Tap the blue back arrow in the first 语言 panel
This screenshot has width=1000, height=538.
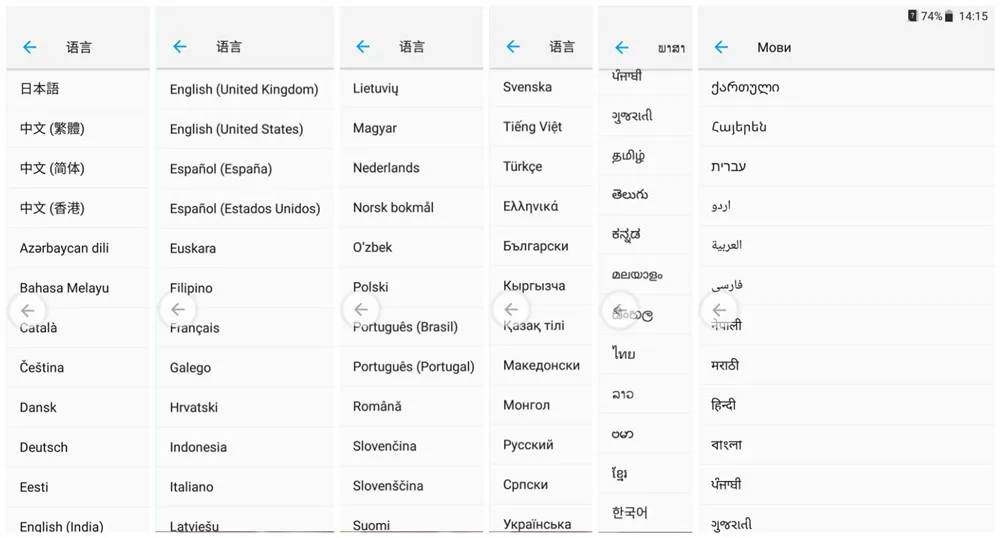(x=29, y=47)
